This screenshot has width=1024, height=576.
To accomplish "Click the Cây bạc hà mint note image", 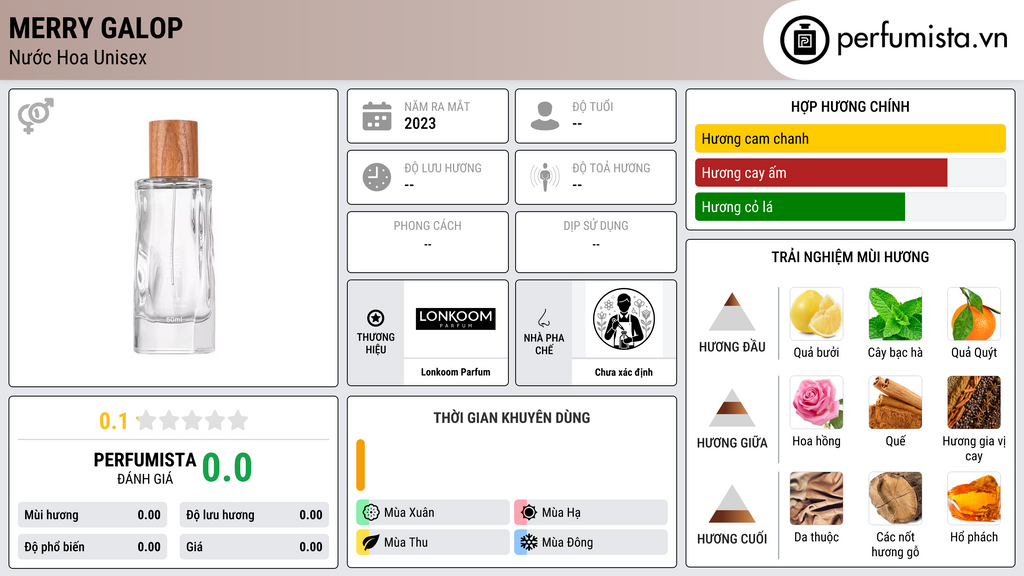I will tap(895, 314).
